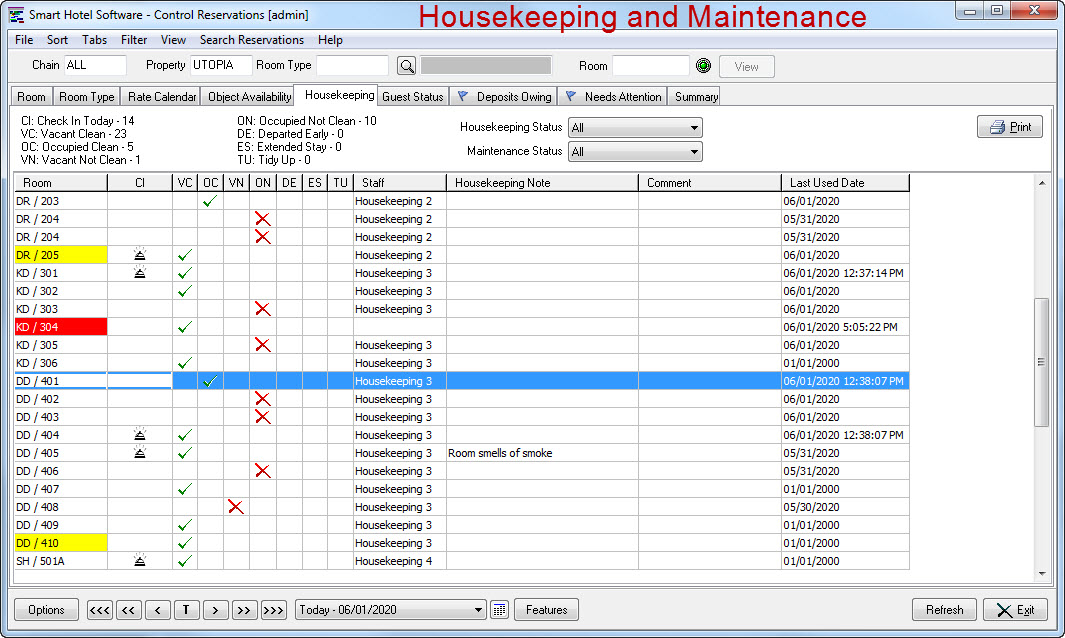
Task: Click the green round indicator next to Room field
Action: (x=703, y=65)
